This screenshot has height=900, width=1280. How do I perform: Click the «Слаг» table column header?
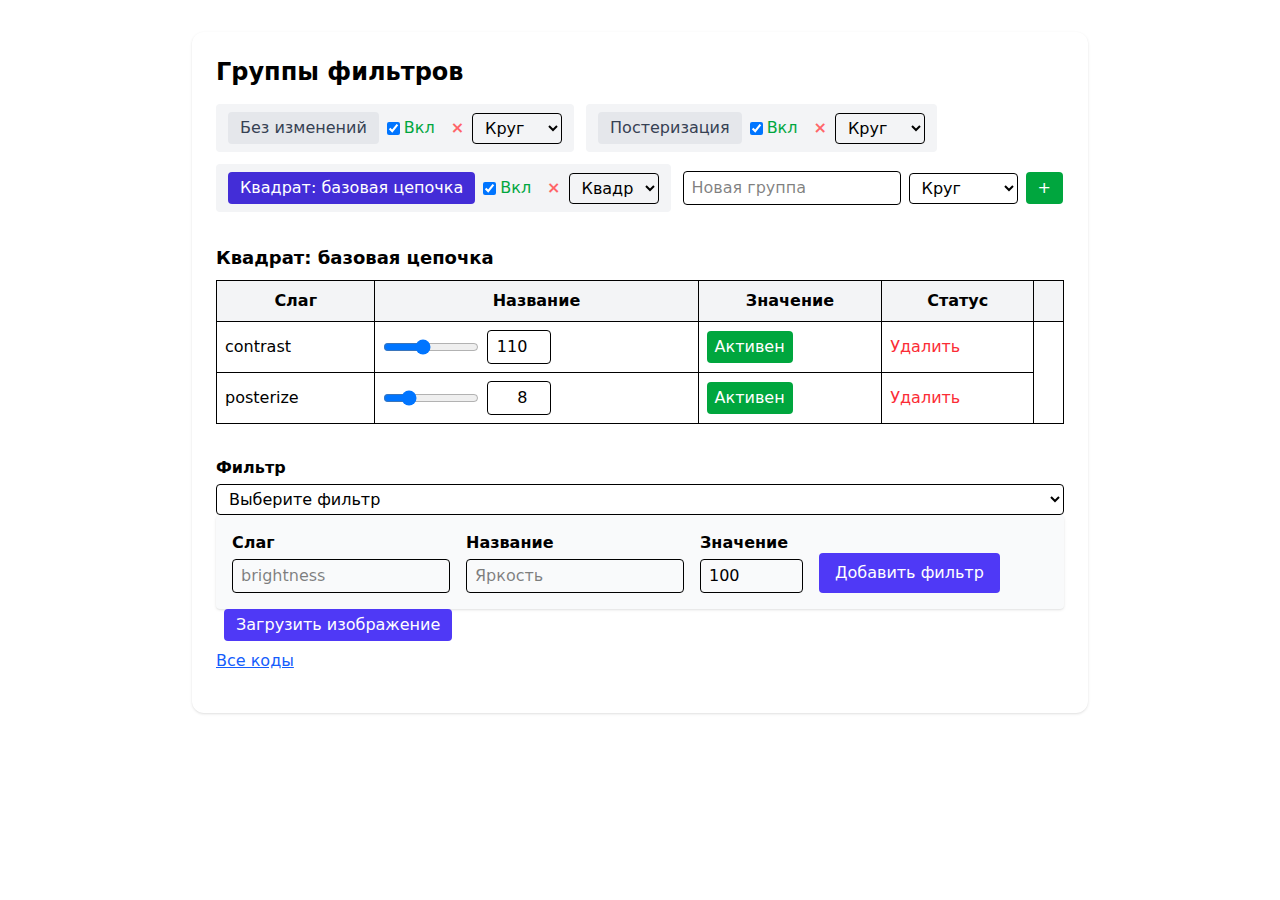[x=296, y=301]
